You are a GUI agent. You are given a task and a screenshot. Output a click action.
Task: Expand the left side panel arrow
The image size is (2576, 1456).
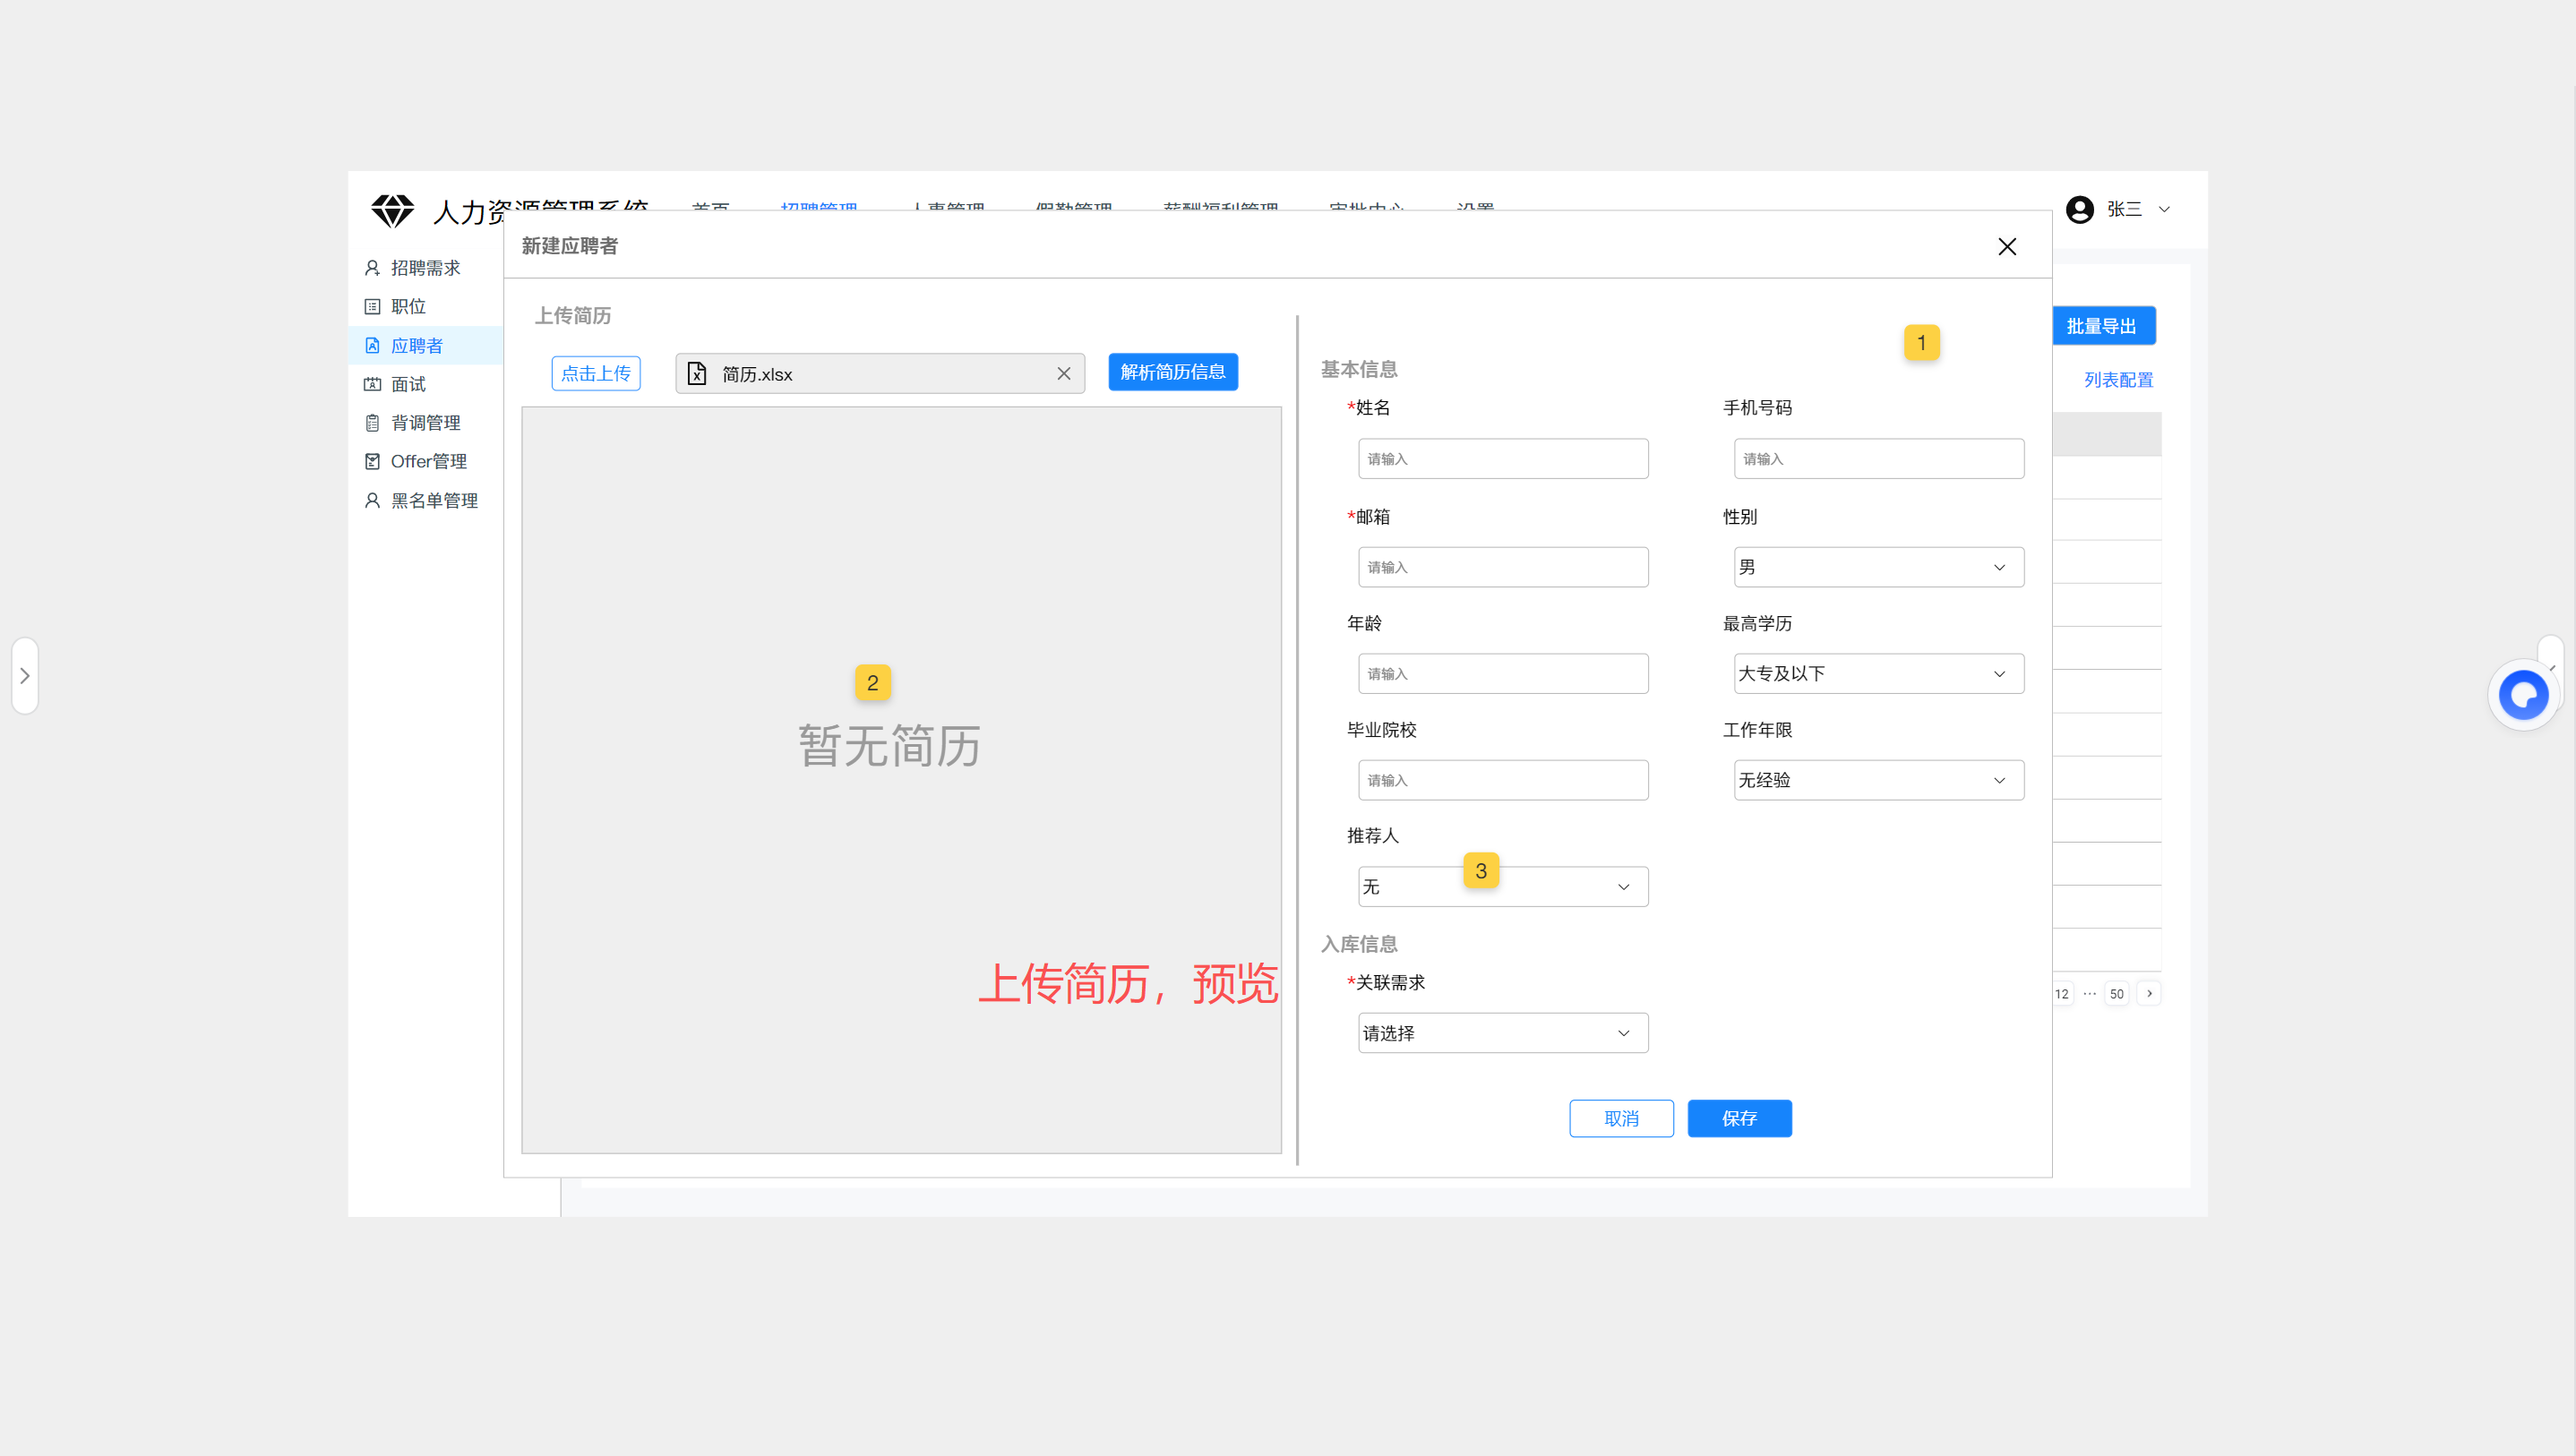click(25, 676)
